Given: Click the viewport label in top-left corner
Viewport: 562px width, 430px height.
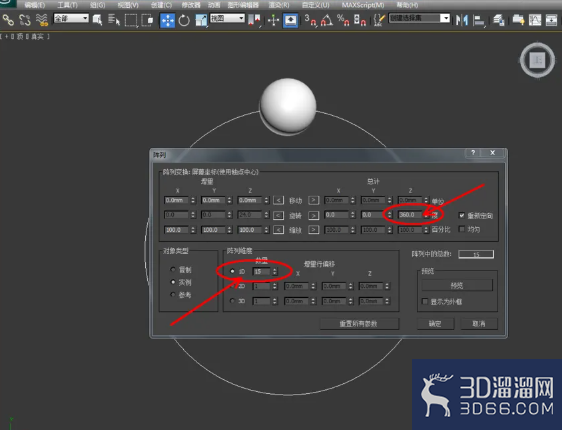Looking at the screenshot, I should coord(24,37).
